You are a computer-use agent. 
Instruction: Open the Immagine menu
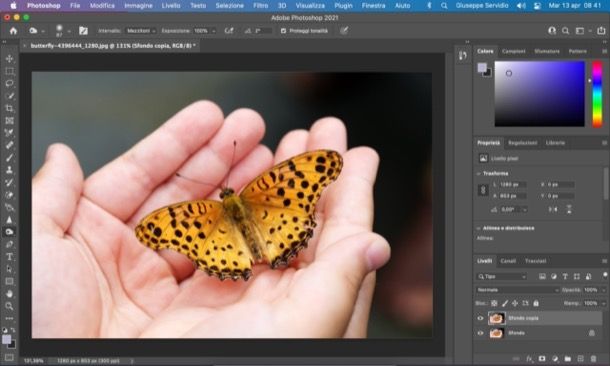[x=138, y=5]
